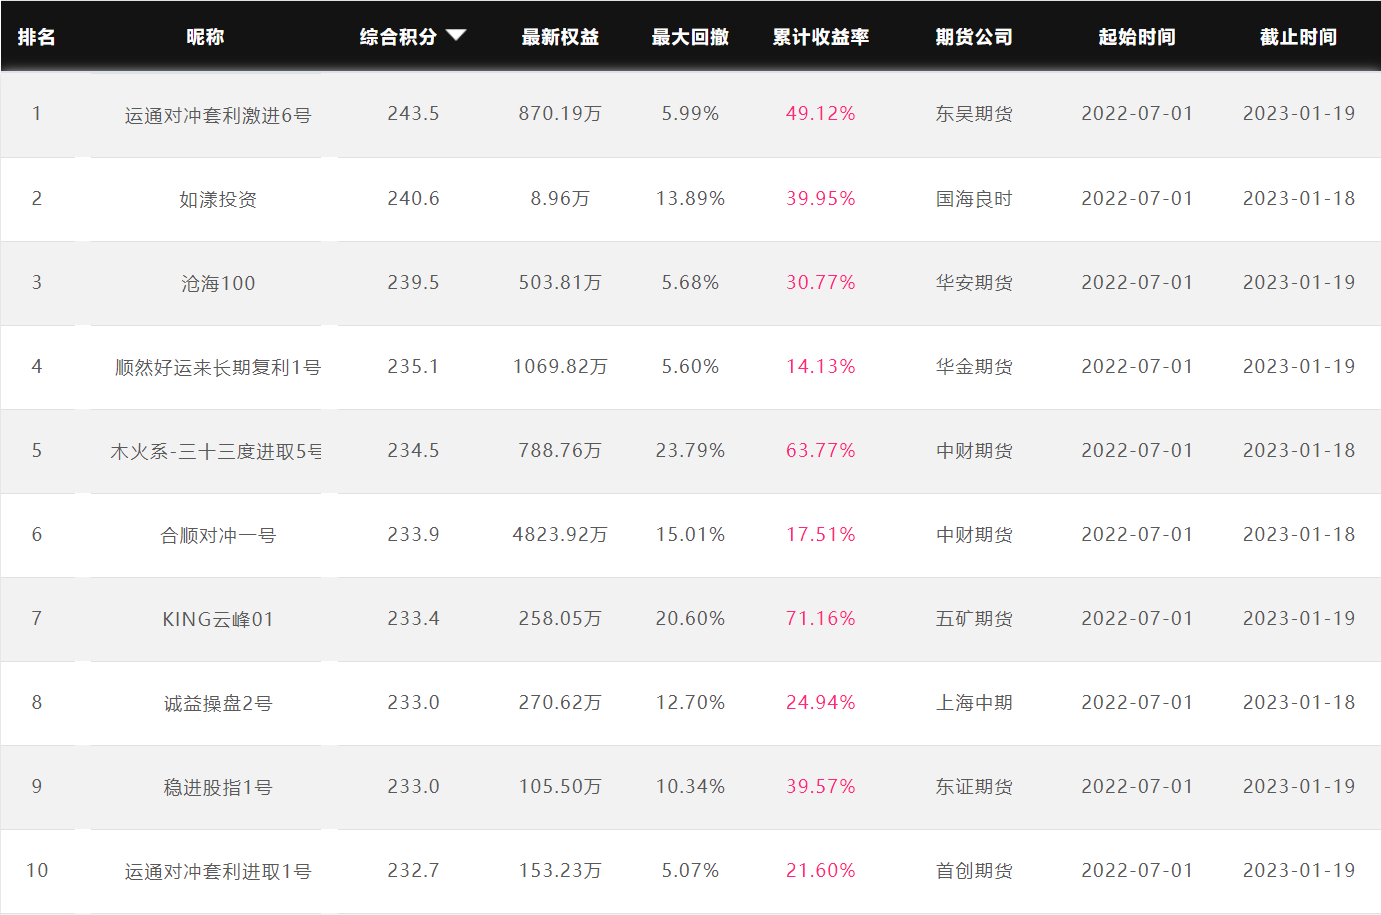Click the score value 234.5

point(413,450)
